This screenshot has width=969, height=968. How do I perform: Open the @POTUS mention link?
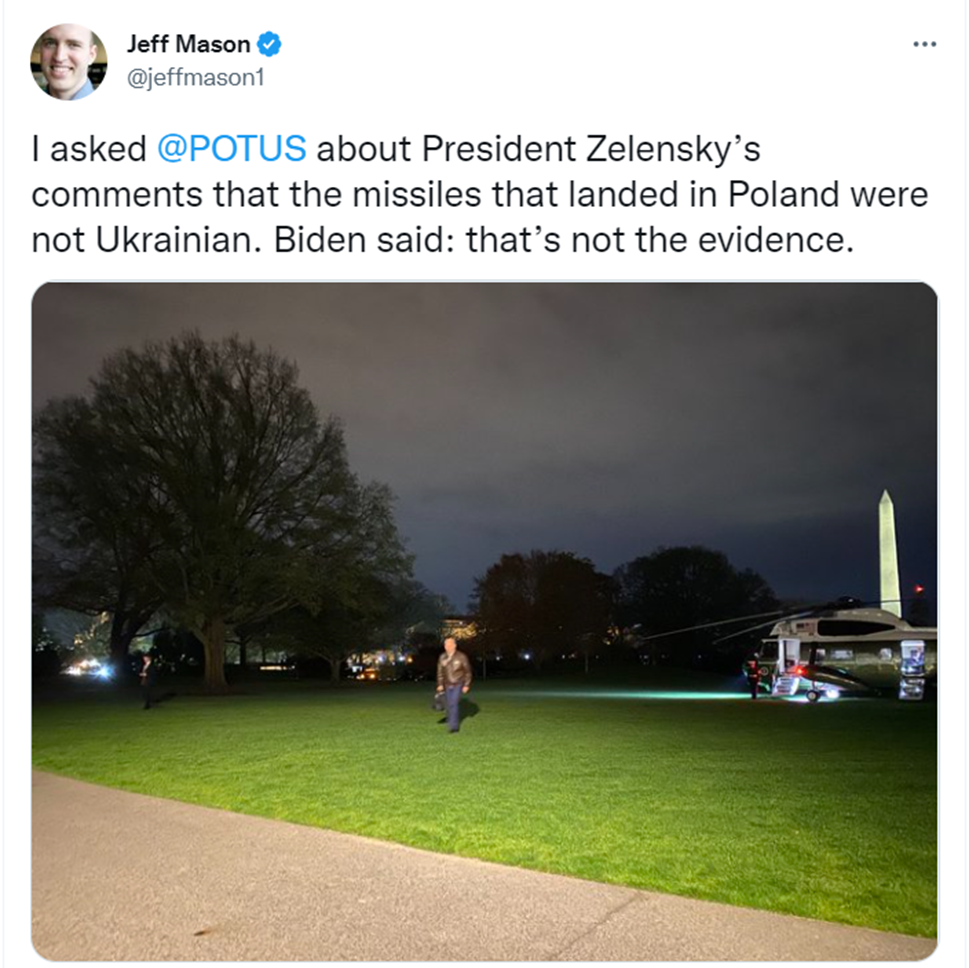pyautogui.click(x=232, y=149)
